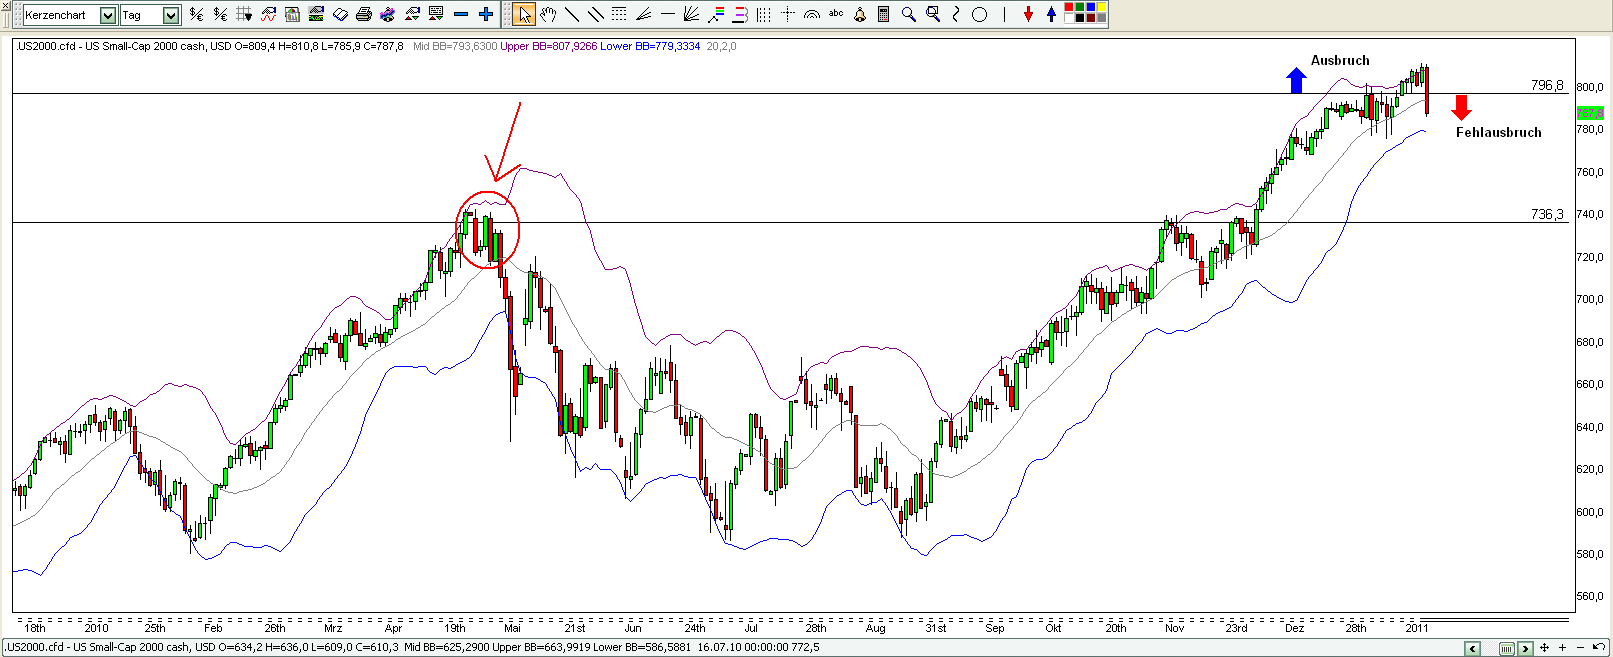The height and width of the screenshot is (657, 1613).
Task: Click the order up/down arrows icon
Action: [x=412, y=14]
